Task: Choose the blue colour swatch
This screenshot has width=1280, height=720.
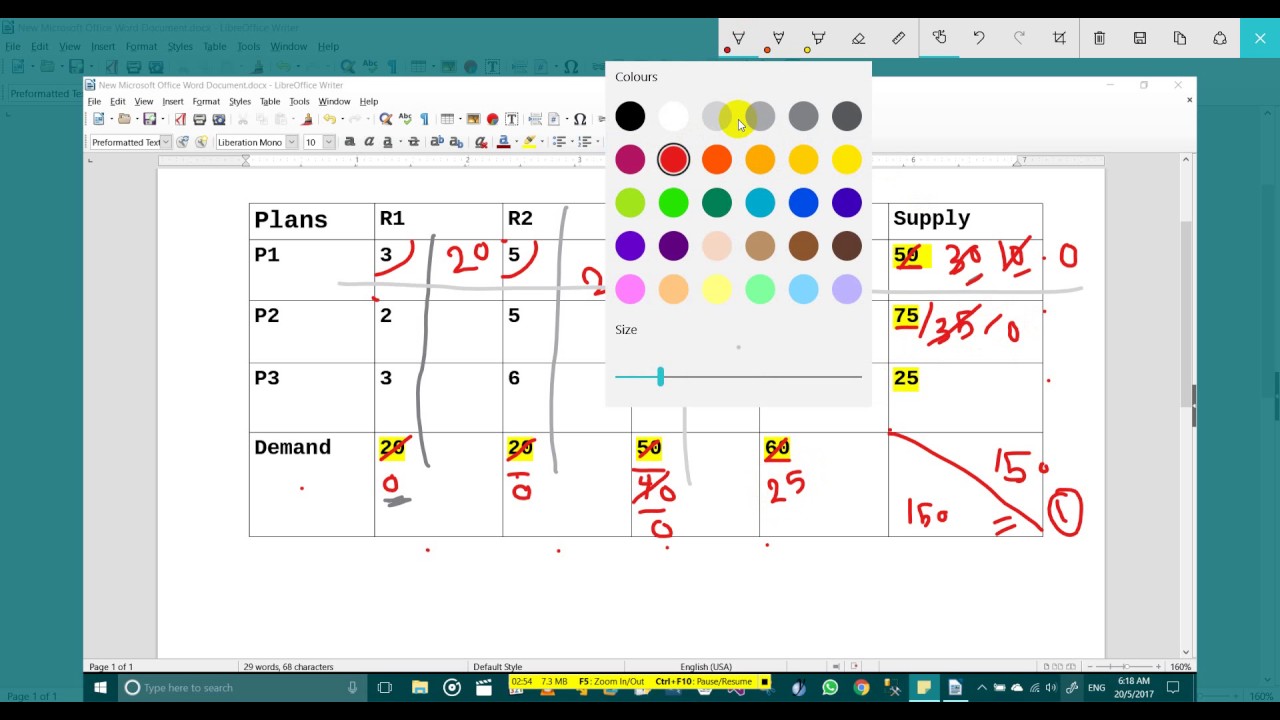Action: [x=803, y=203]
